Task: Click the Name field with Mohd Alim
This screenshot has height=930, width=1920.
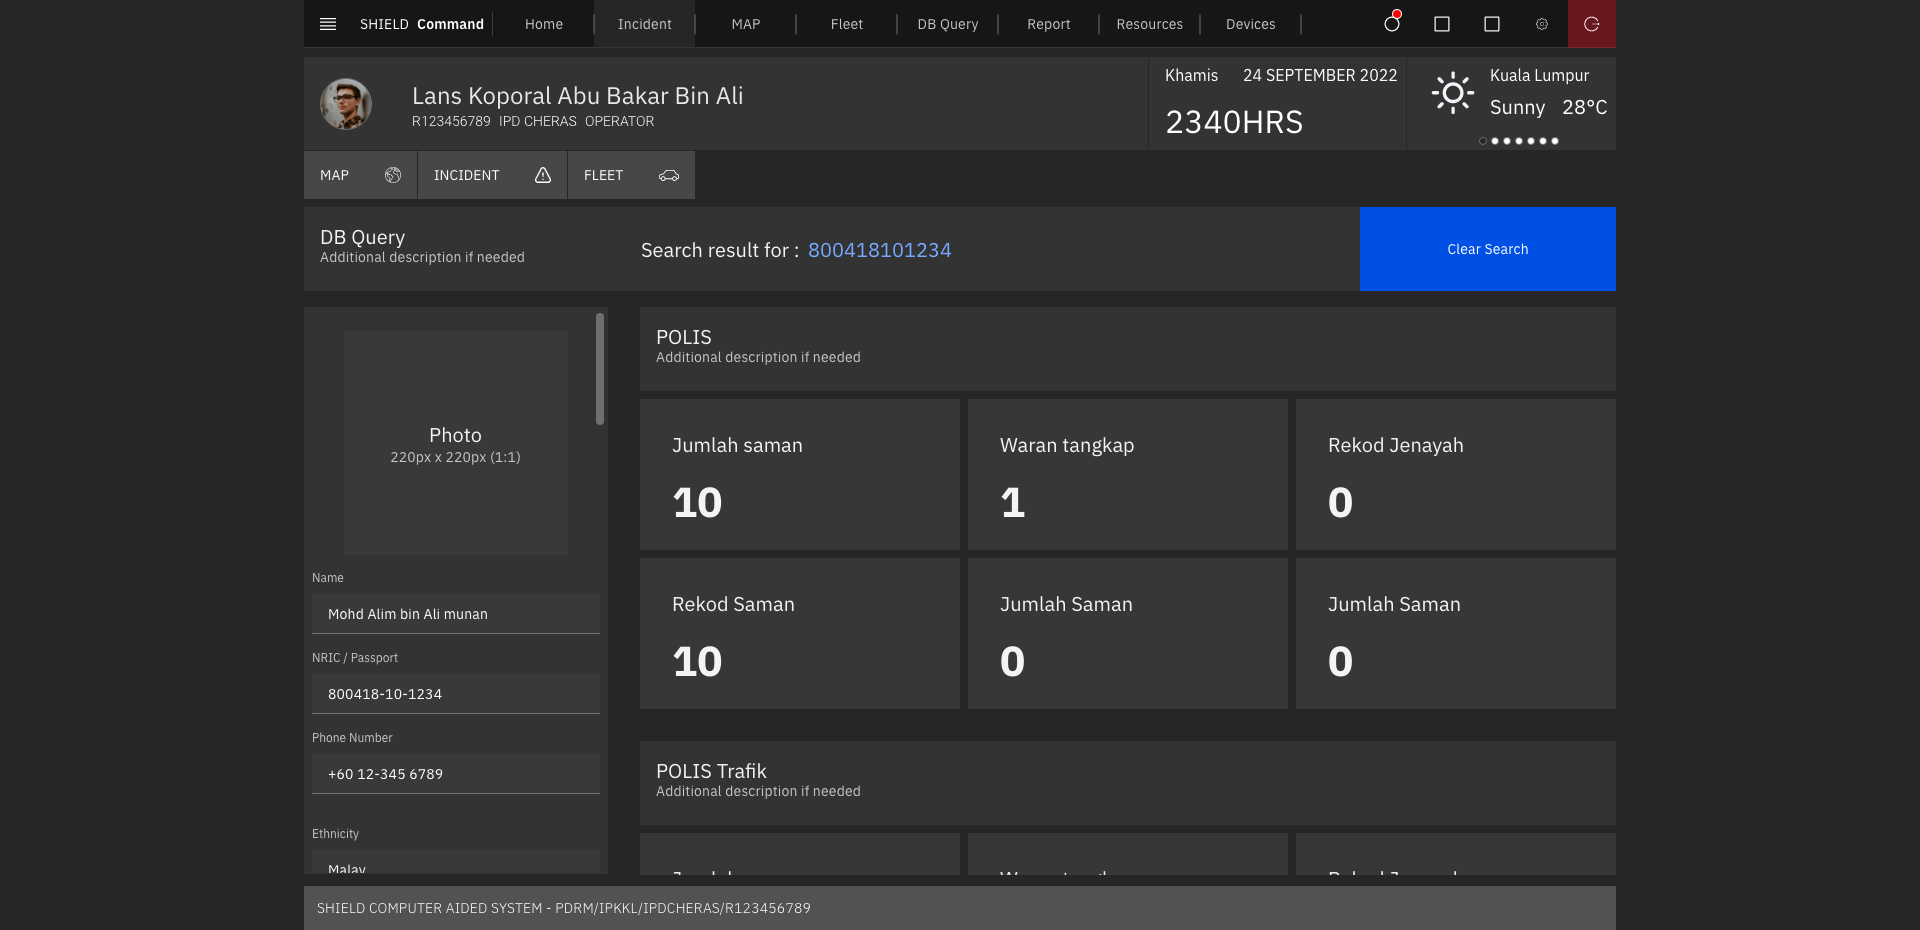Action: 456,614
